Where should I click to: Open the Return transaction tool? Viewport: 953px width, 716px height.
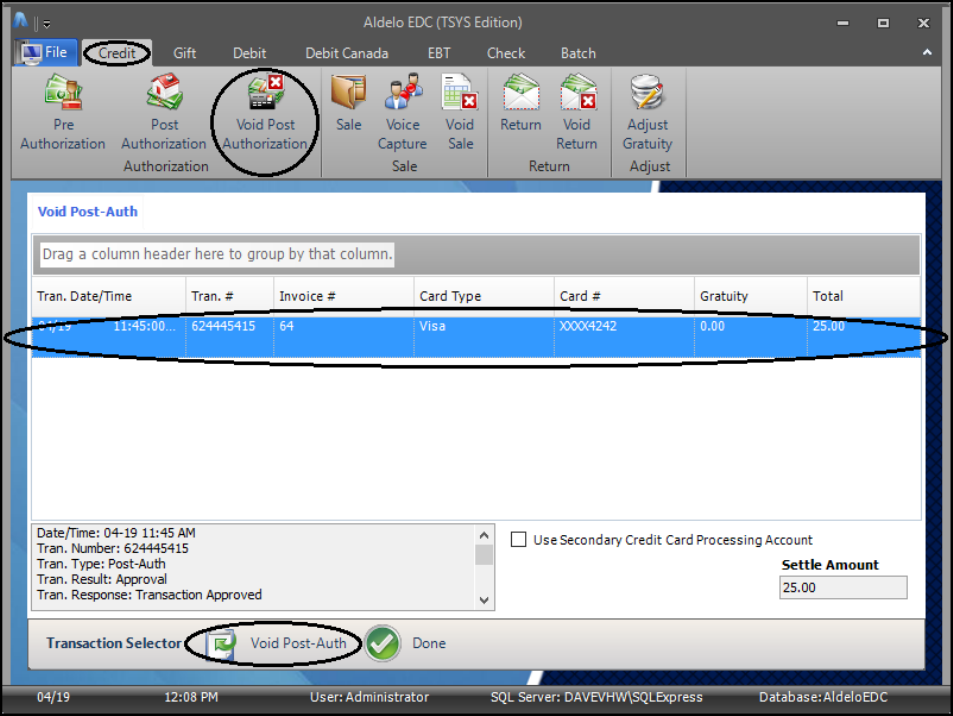[520, 103]
